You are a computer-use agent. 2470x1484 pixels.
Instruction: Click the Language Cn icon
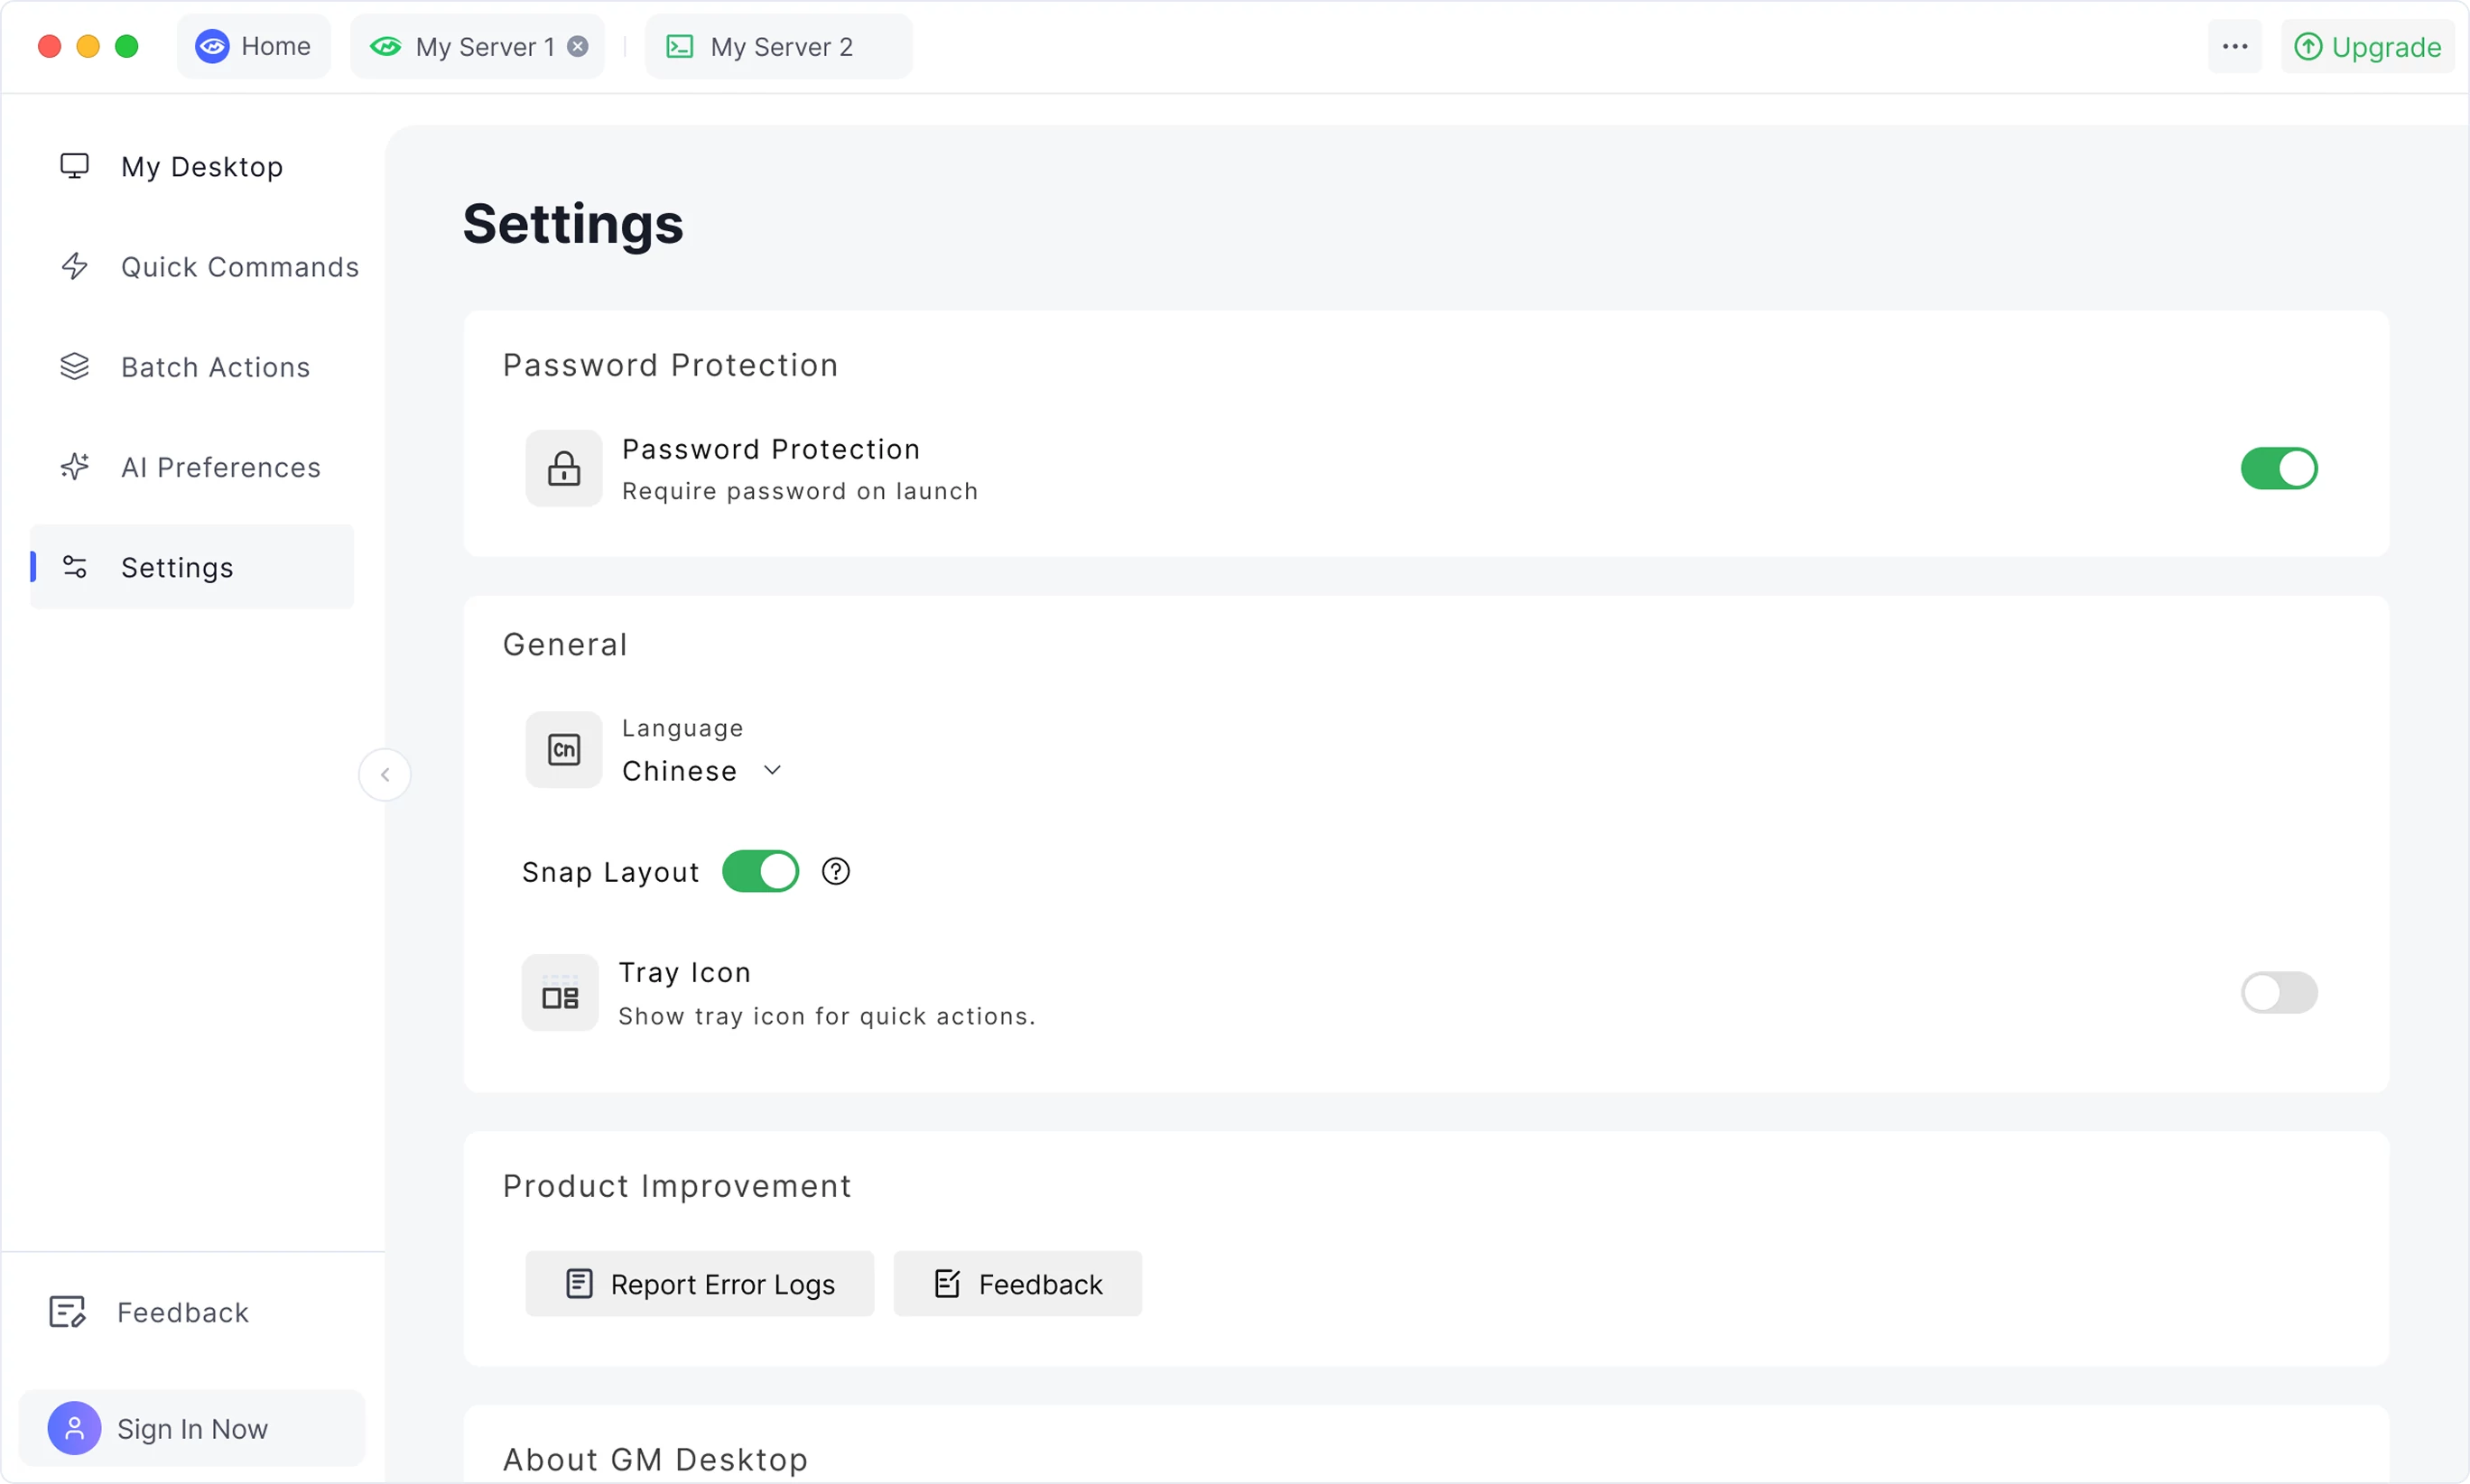[564, 749]
